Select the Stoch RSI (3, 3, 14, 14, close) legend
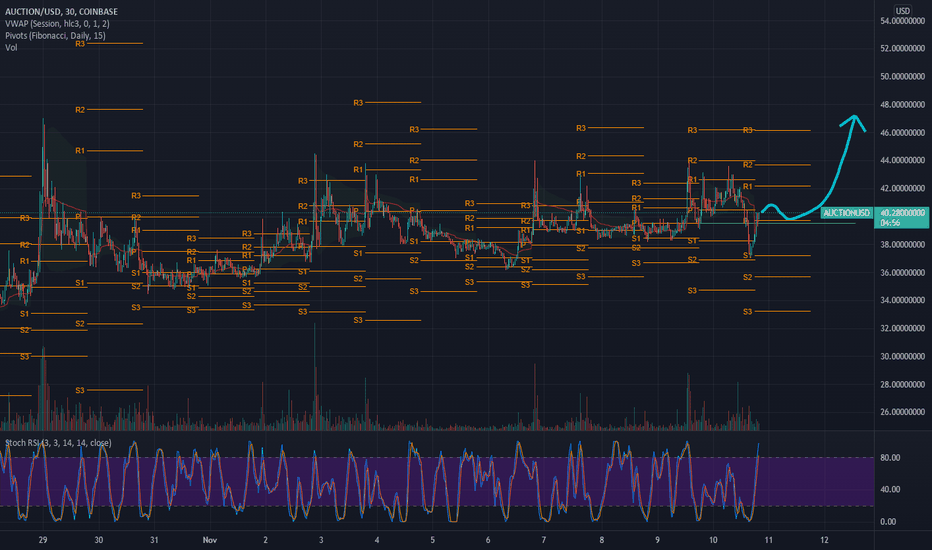 point(58,443)
